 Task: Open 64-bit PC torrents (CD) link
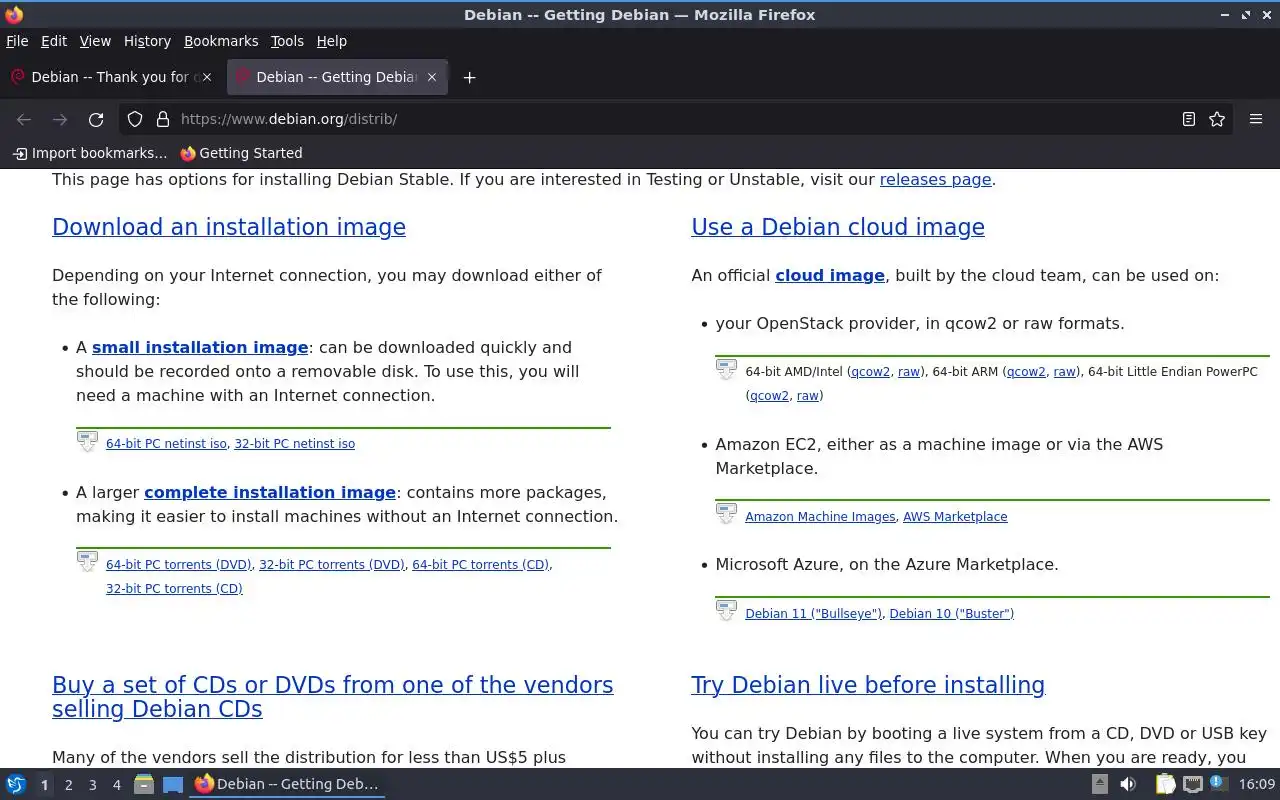point(480,564)
